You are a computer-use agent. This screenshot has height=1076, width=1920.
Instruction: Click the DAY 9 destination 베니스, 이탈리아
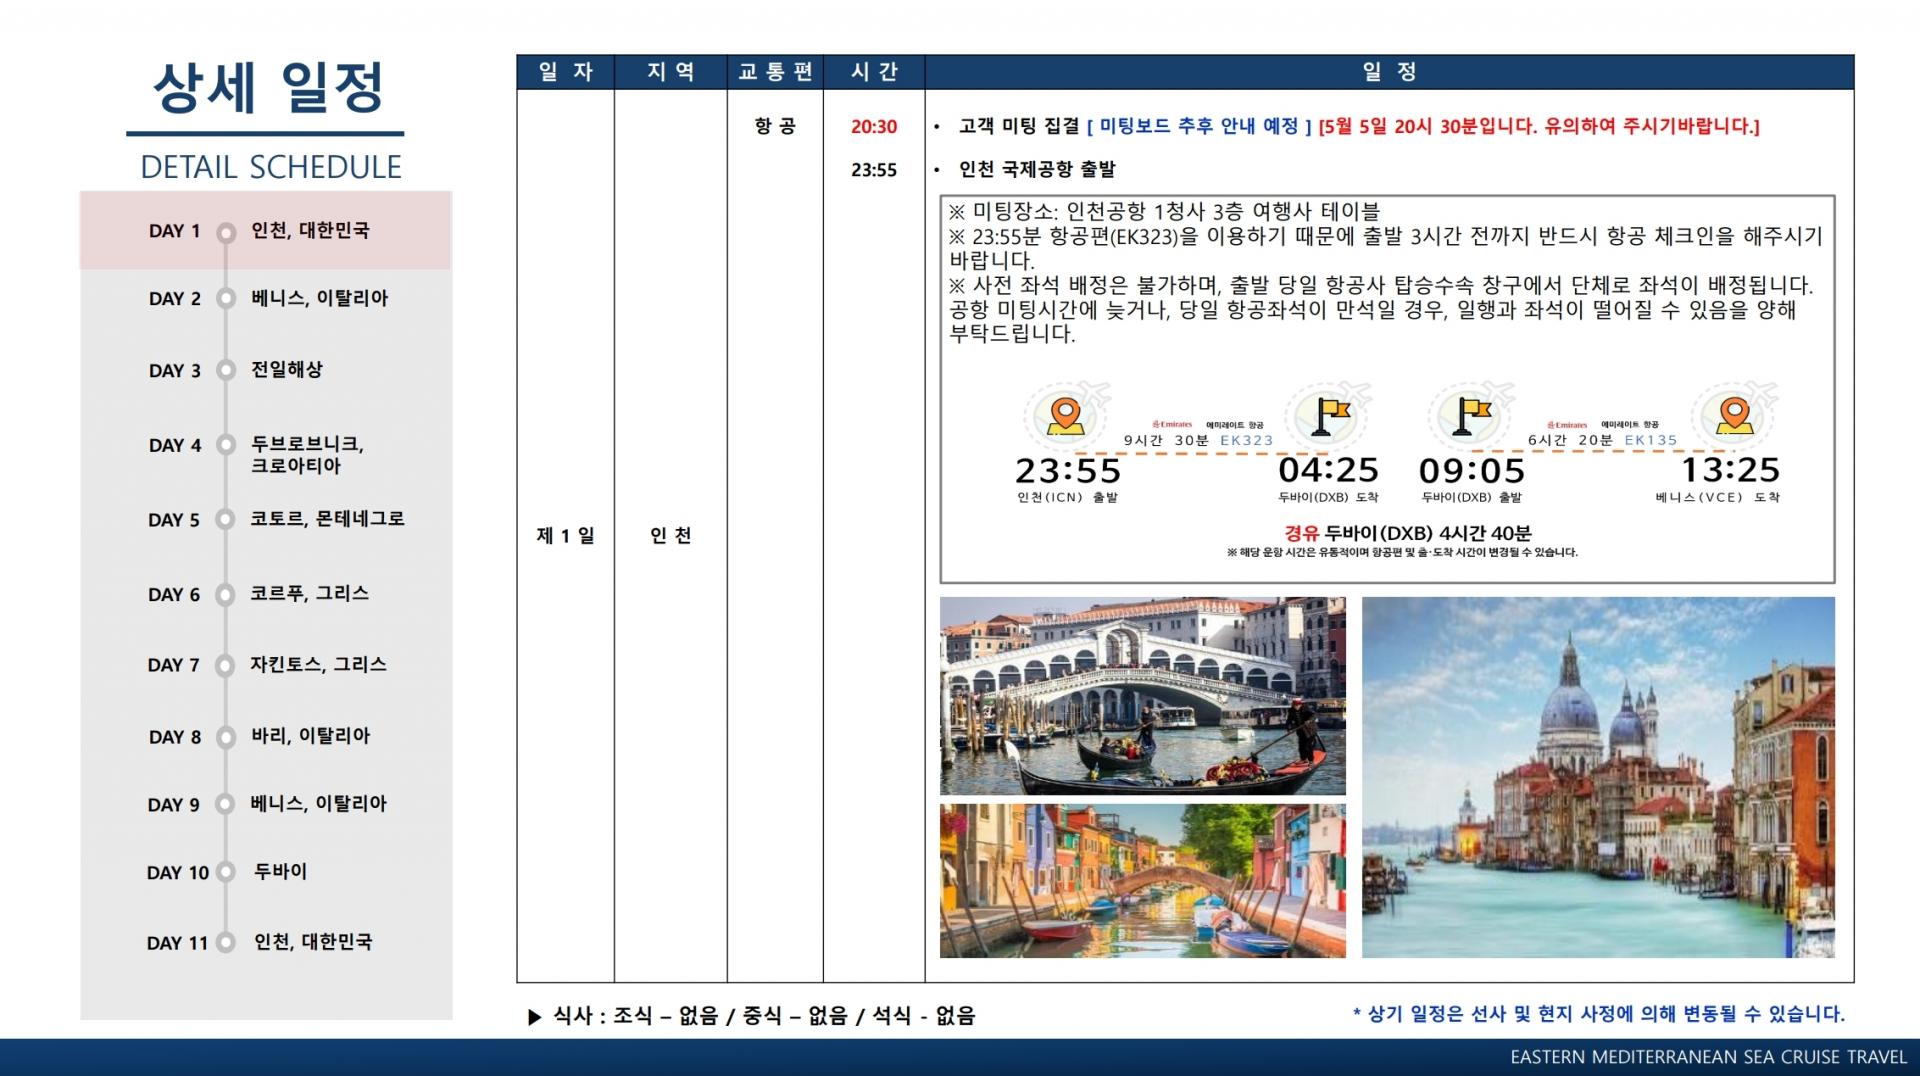[x=318, y=803]
